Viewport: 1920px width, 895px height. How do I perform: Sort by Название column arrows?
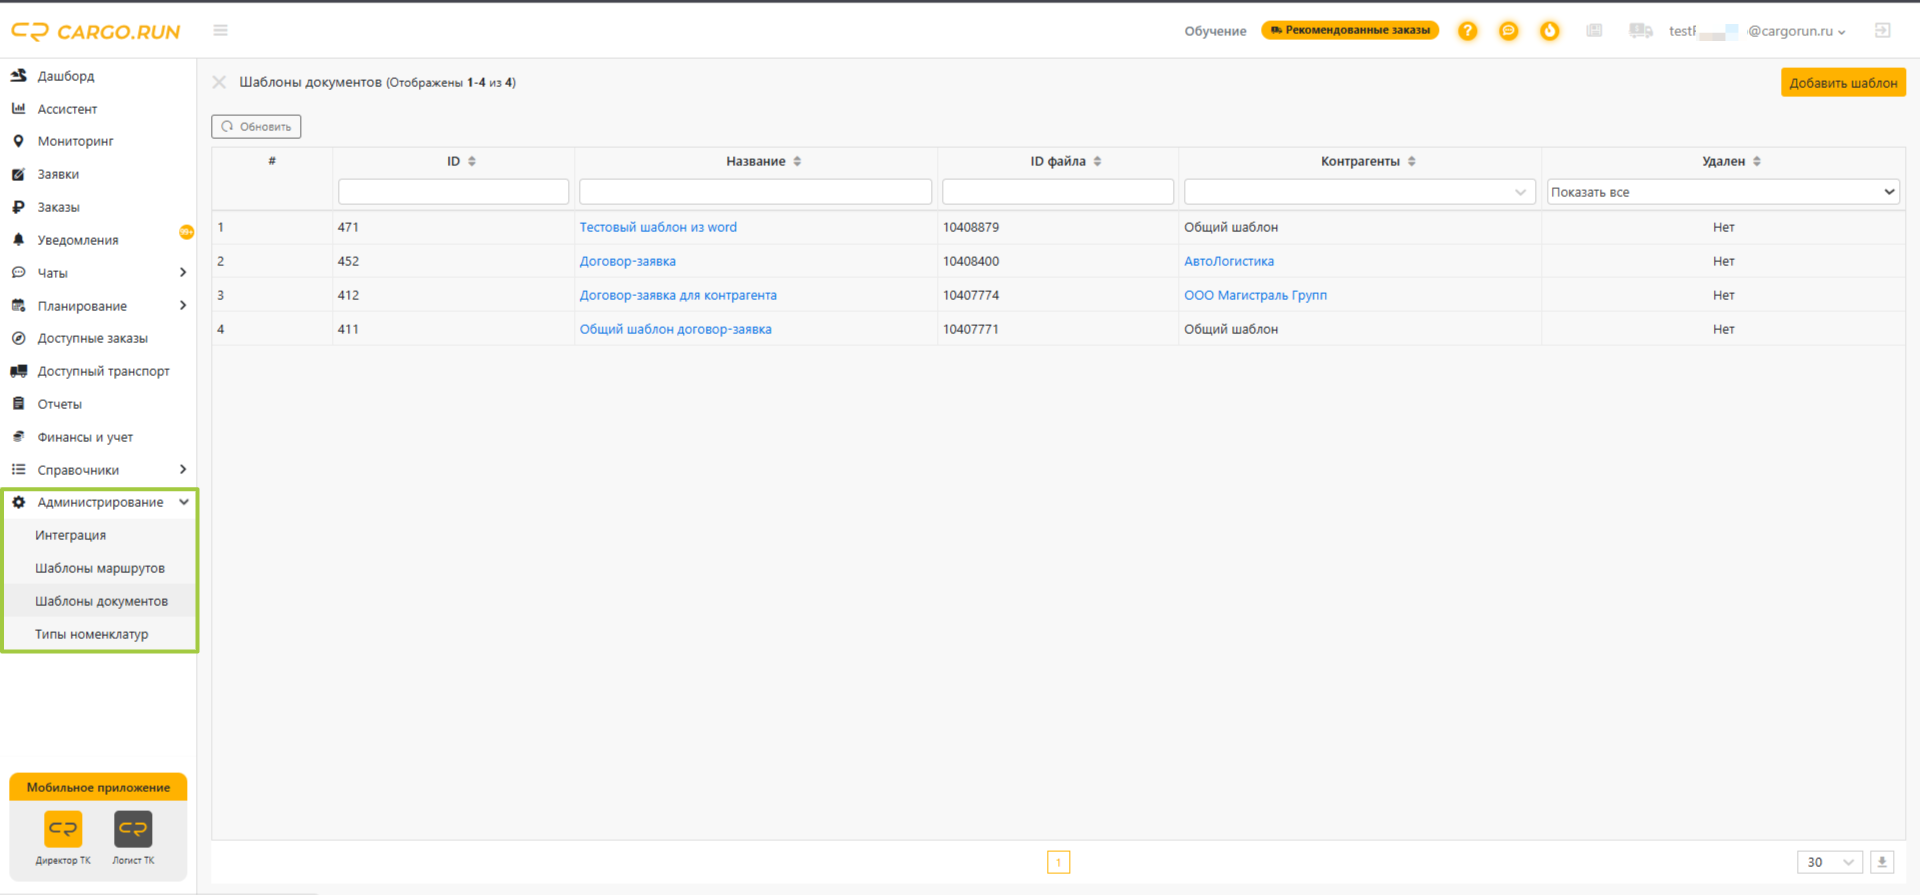797,161
